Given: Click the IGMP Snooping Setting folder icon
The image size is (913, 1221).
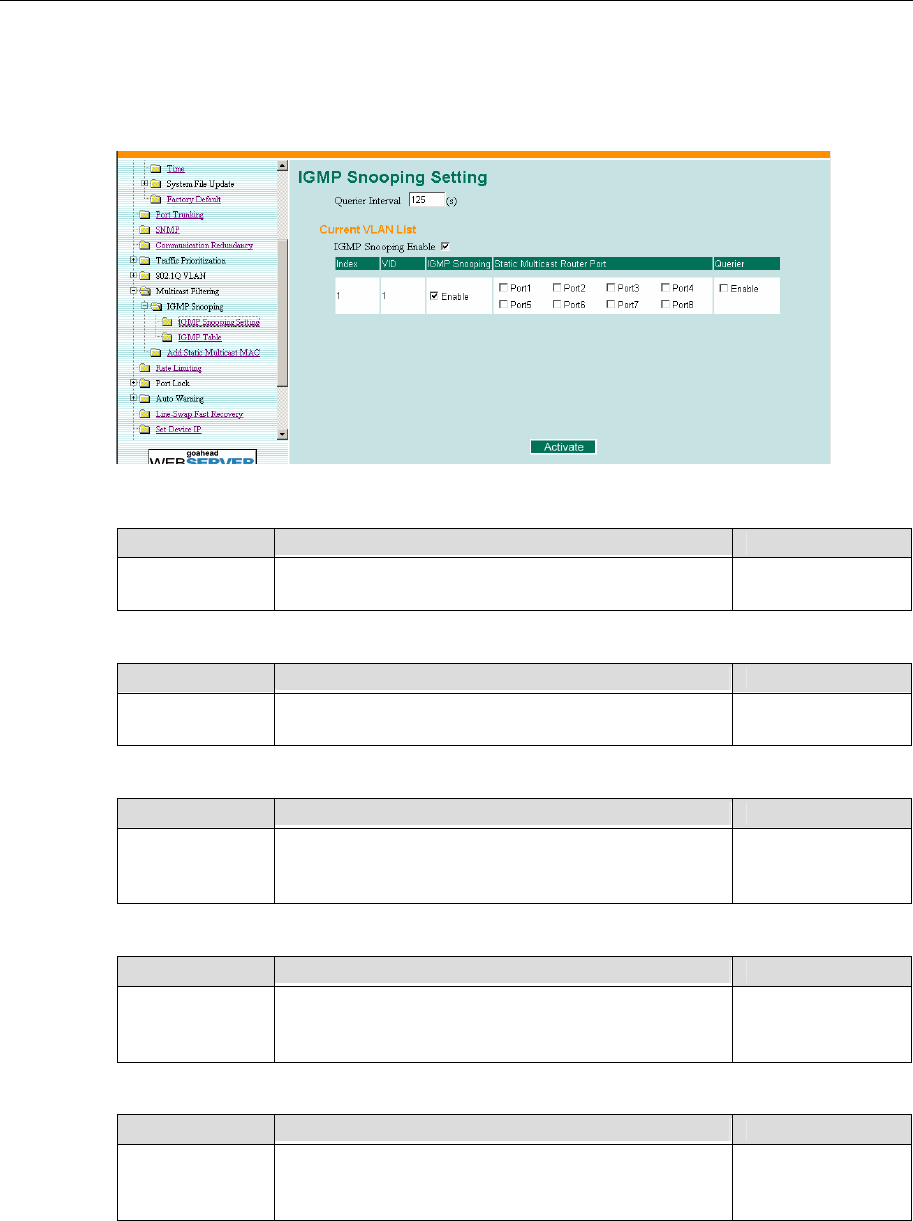Looking at the screenshot, I should (166, 322).
